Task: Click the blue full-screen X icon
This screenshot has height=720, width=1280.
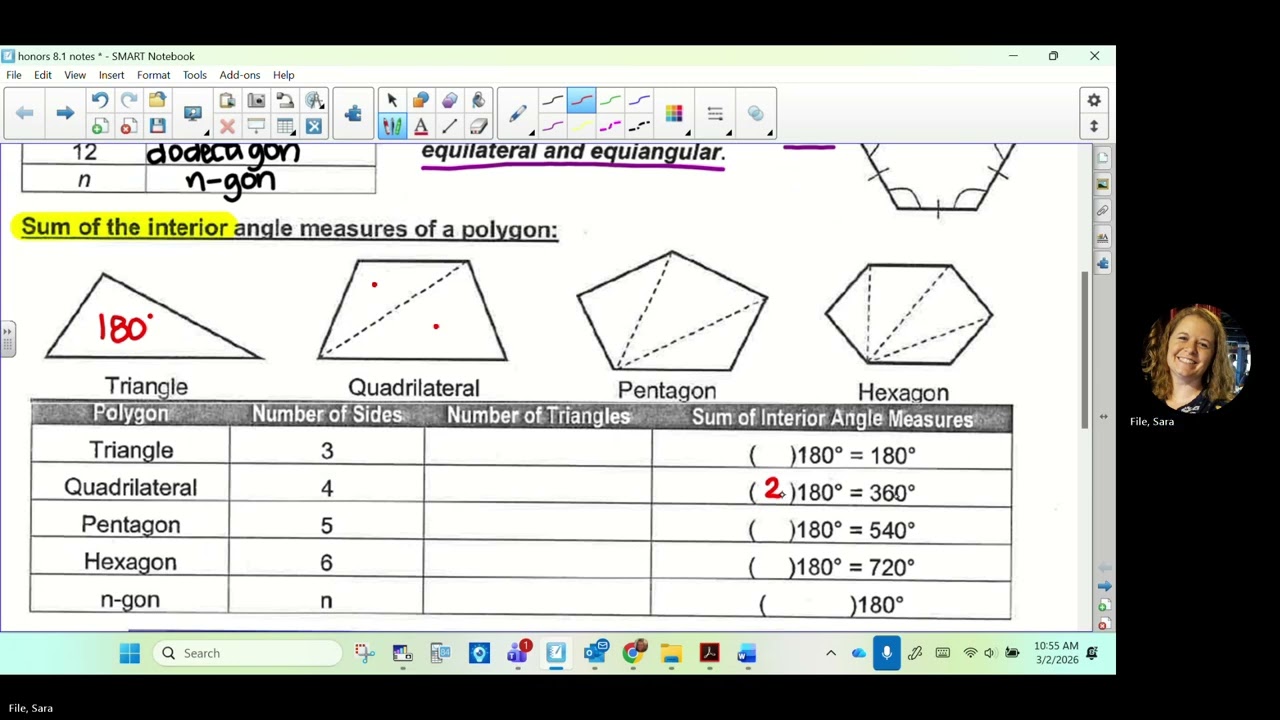Action: [314, 126]
